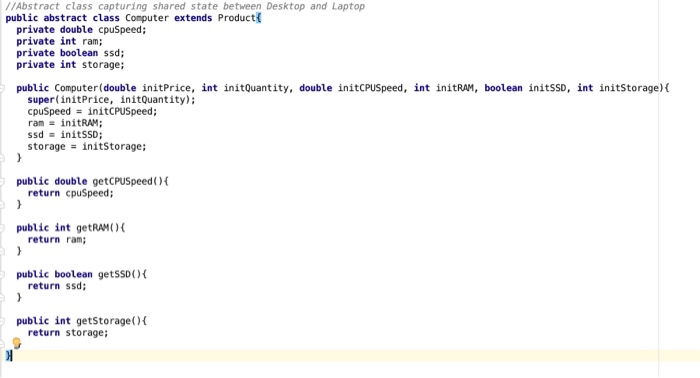The height and width of the screenshot is (378, 700).
Task: Click the 'return ssd;' statement
Action: pos(57,286)
